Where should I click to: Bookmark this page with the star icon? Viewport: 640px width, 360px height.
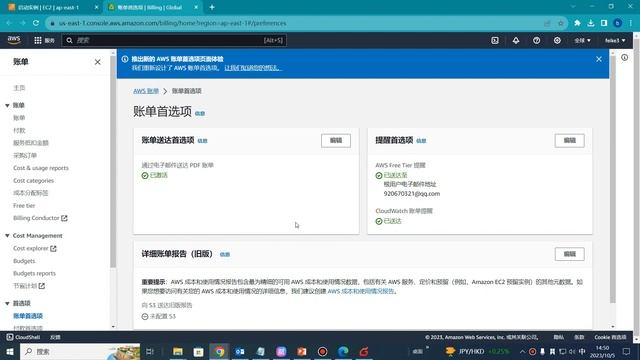click(x=560, y=23)
